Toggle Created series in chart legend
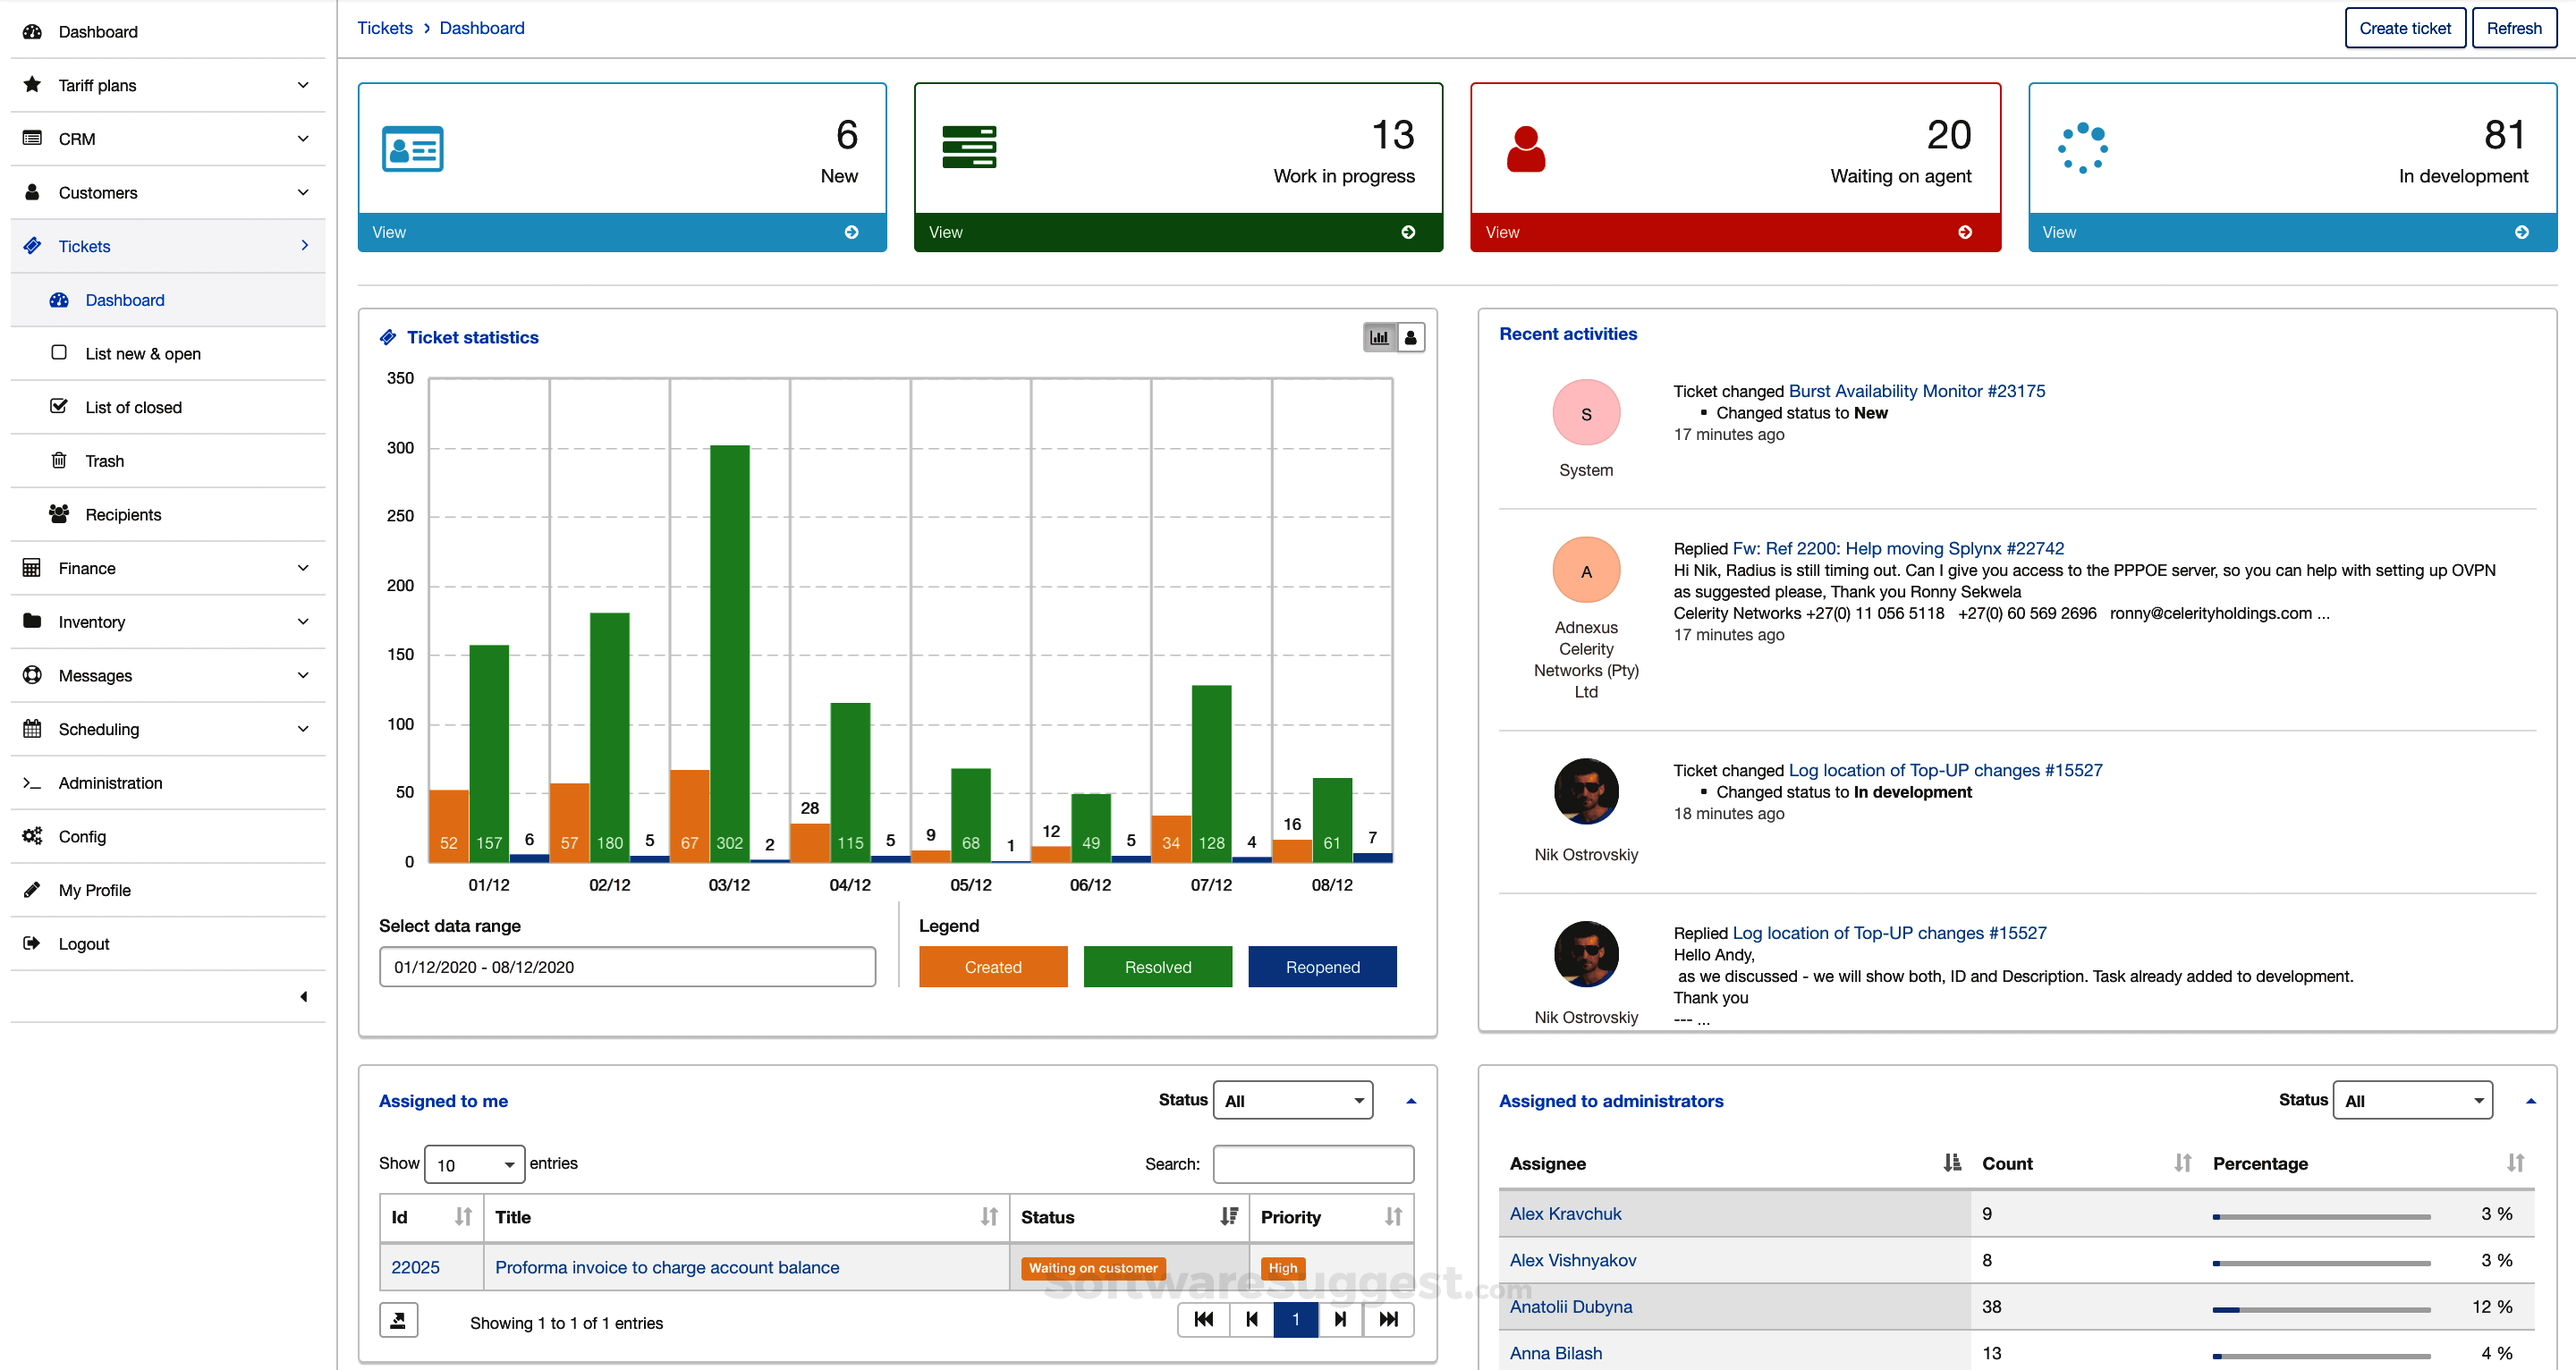This screenshot has height=1370, width=2576. [992, 966]
